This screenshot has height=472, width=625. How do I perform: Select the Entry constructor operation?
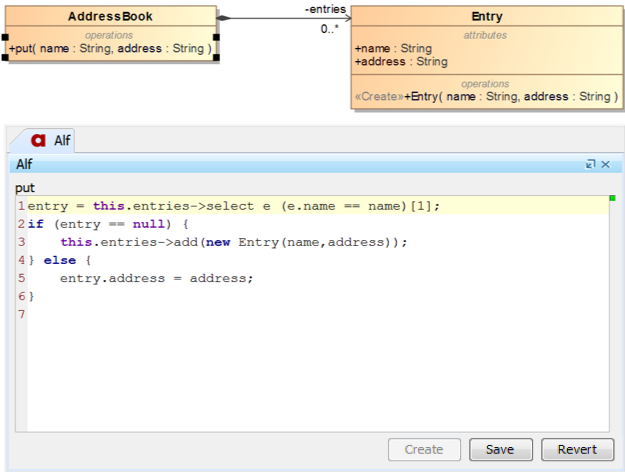[x=485, y=97]
